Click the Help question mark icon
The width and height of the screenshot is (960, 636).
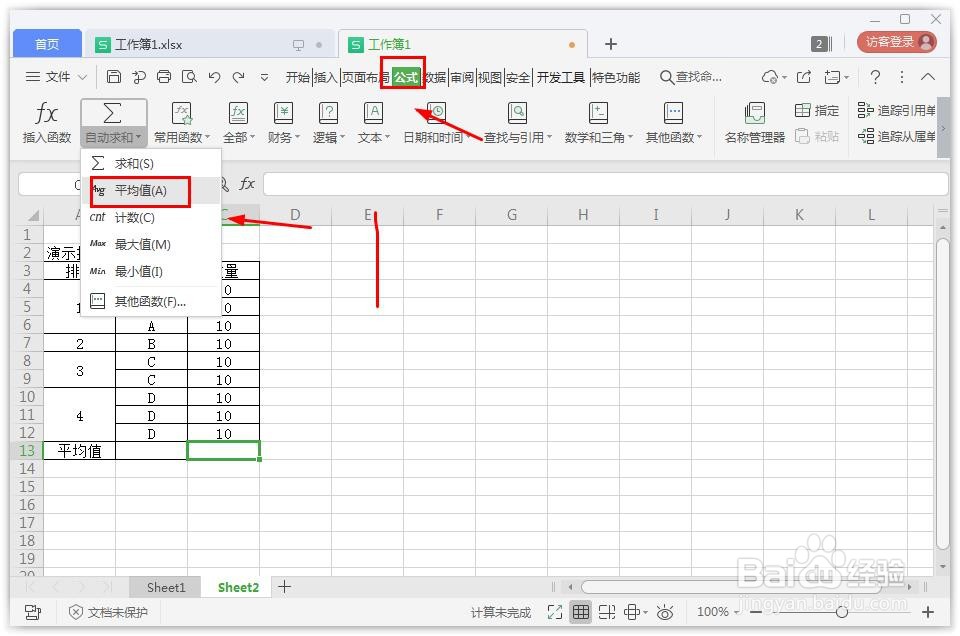876,77
